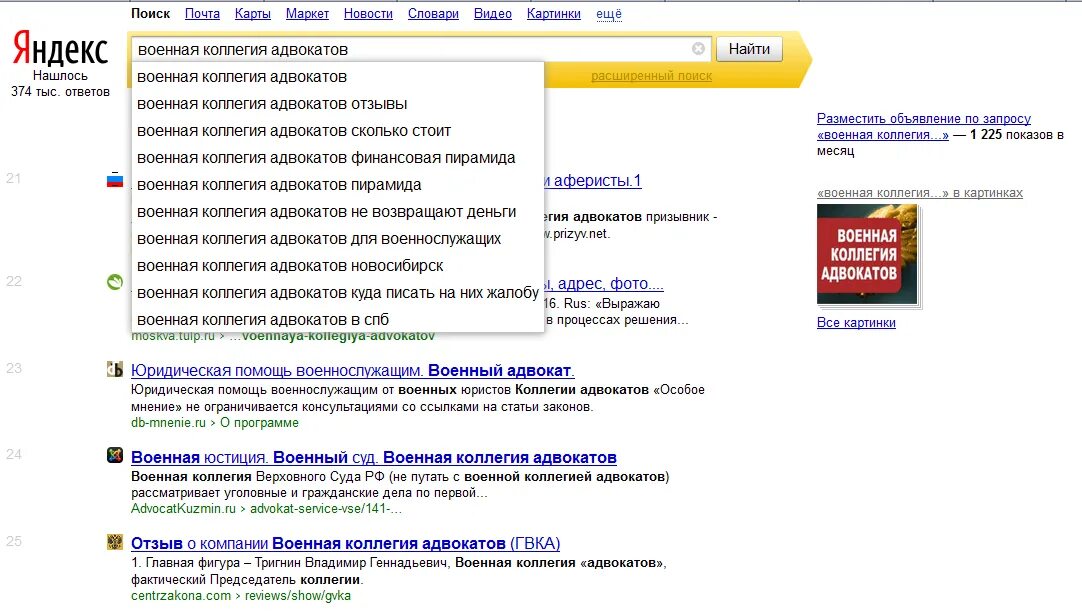1082x615 pixels.
Task: Select suggestion ending 'финансовая пирамида'
Action: pyautogui.click(x=337, y=157)
